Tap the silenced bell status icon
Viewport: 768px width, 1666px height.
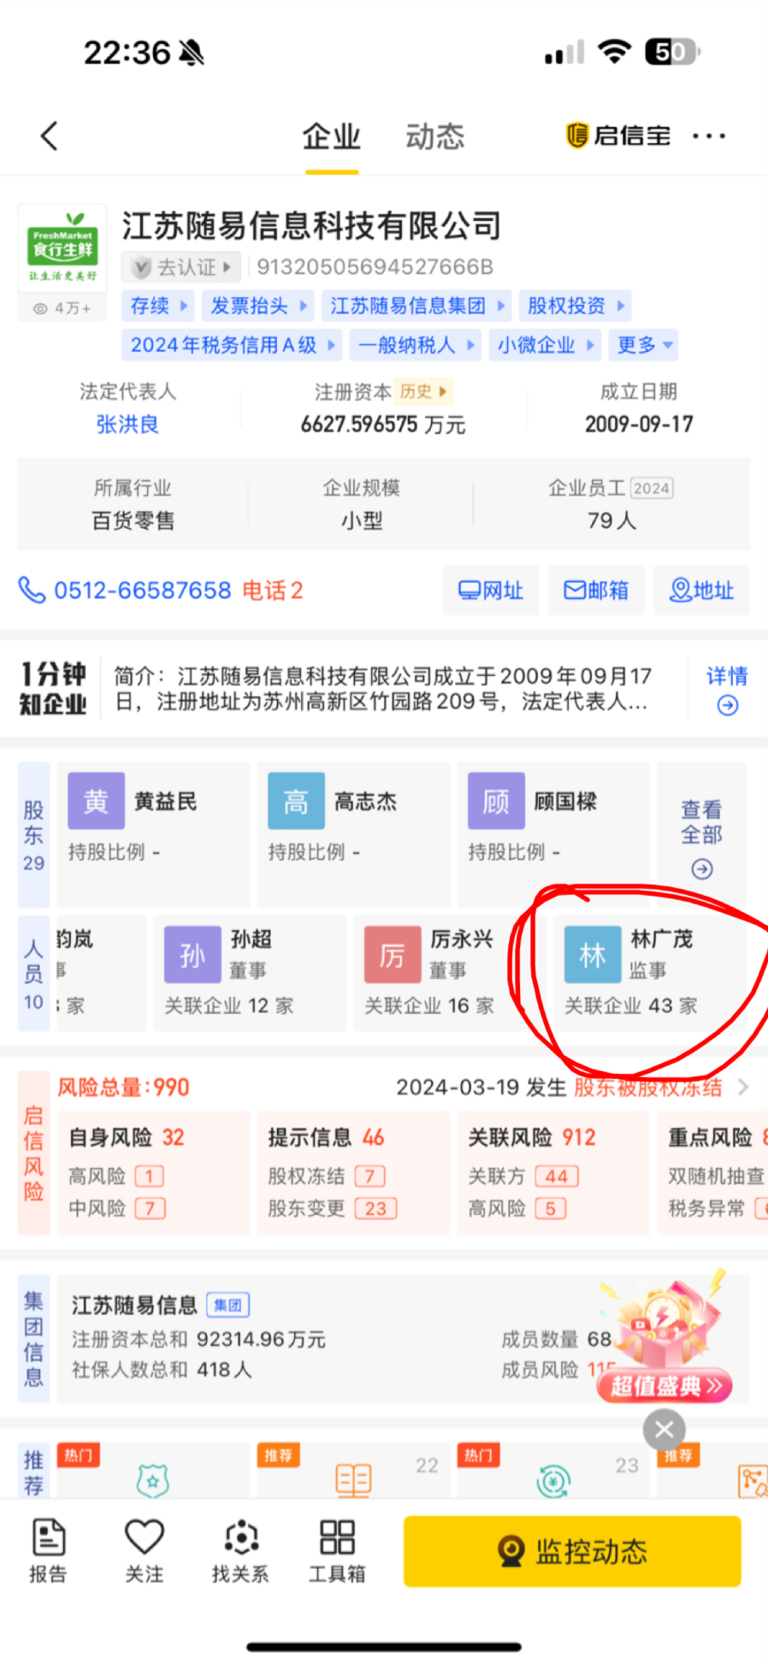191,52
